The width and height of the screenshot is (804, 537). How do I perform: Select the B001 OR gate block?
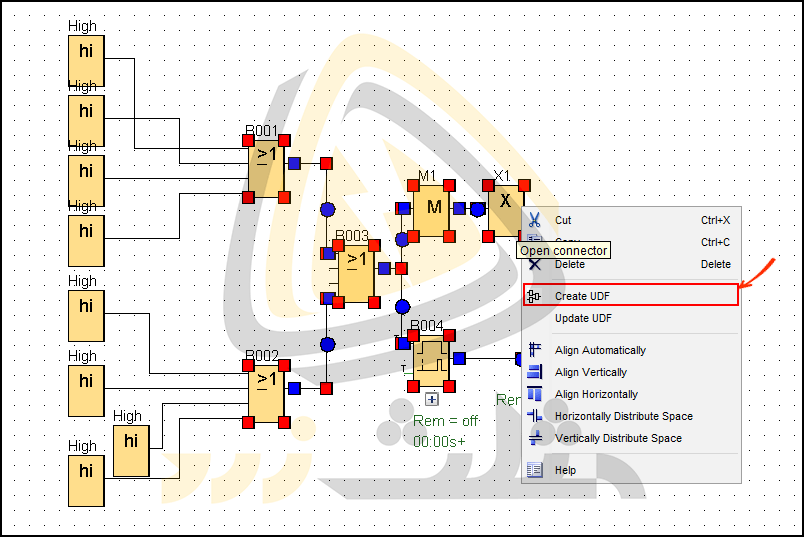(266, 167)
